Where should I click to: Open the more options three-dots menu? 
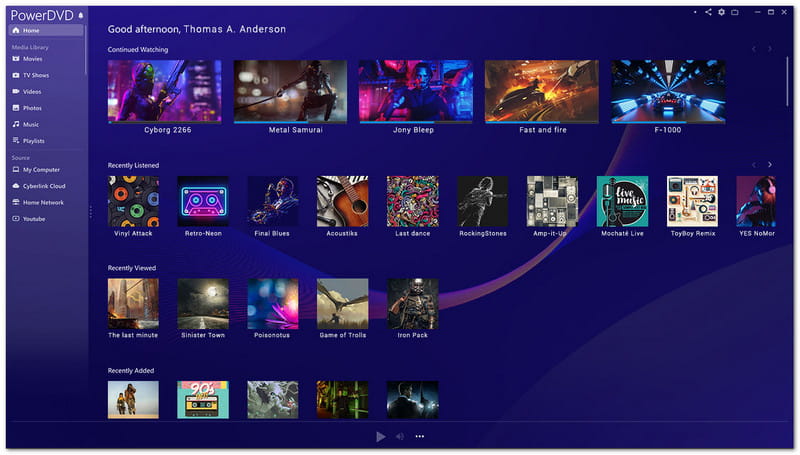[x=420, y=436]
